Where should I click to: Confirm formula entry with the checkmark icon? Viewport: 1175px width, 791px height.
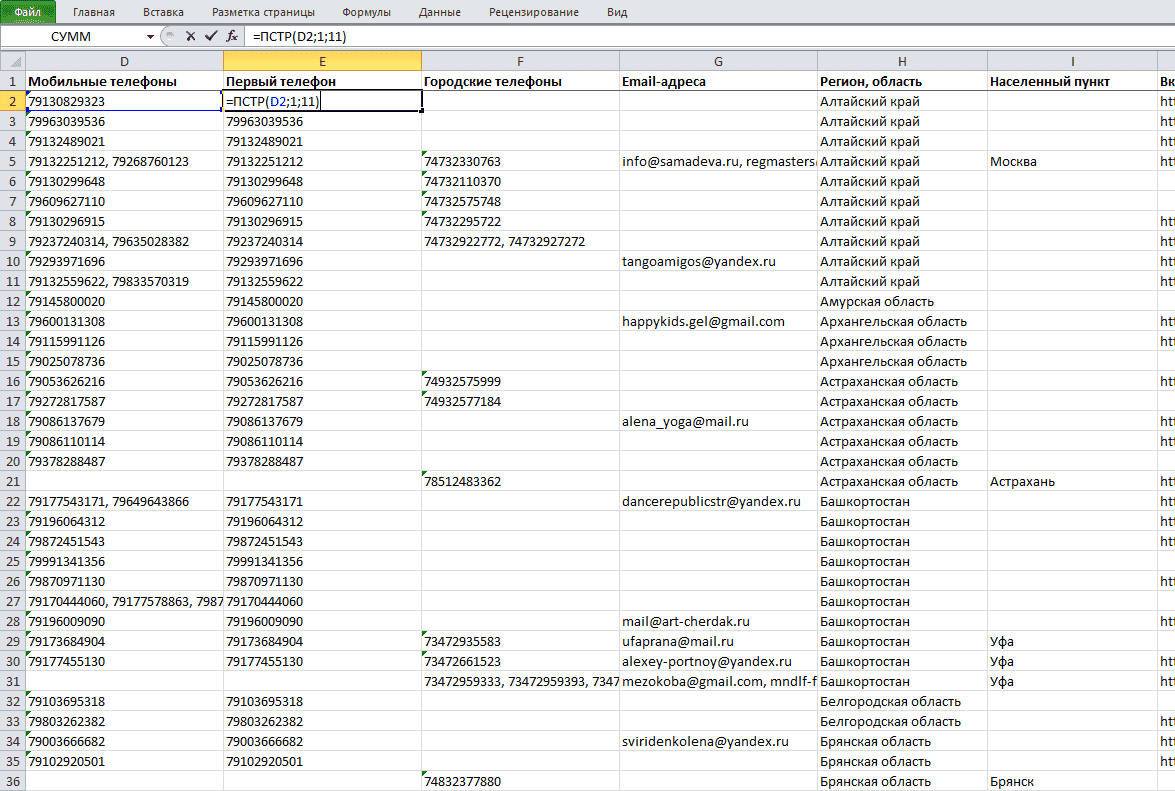(211, 36)
